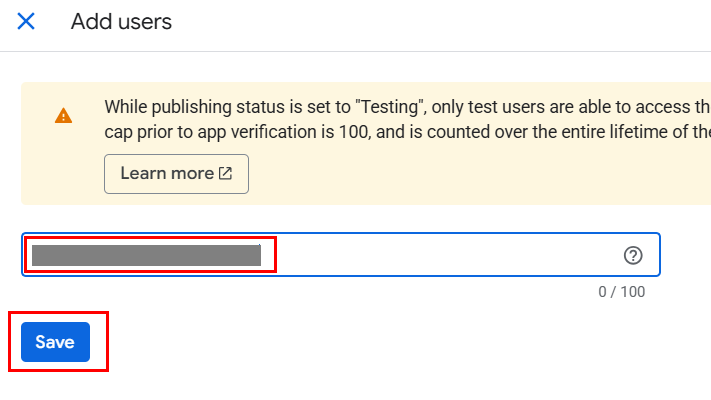Click the help question mark icon
The image size is (711, 400).
pyautogui.click(x=633, y=255)
